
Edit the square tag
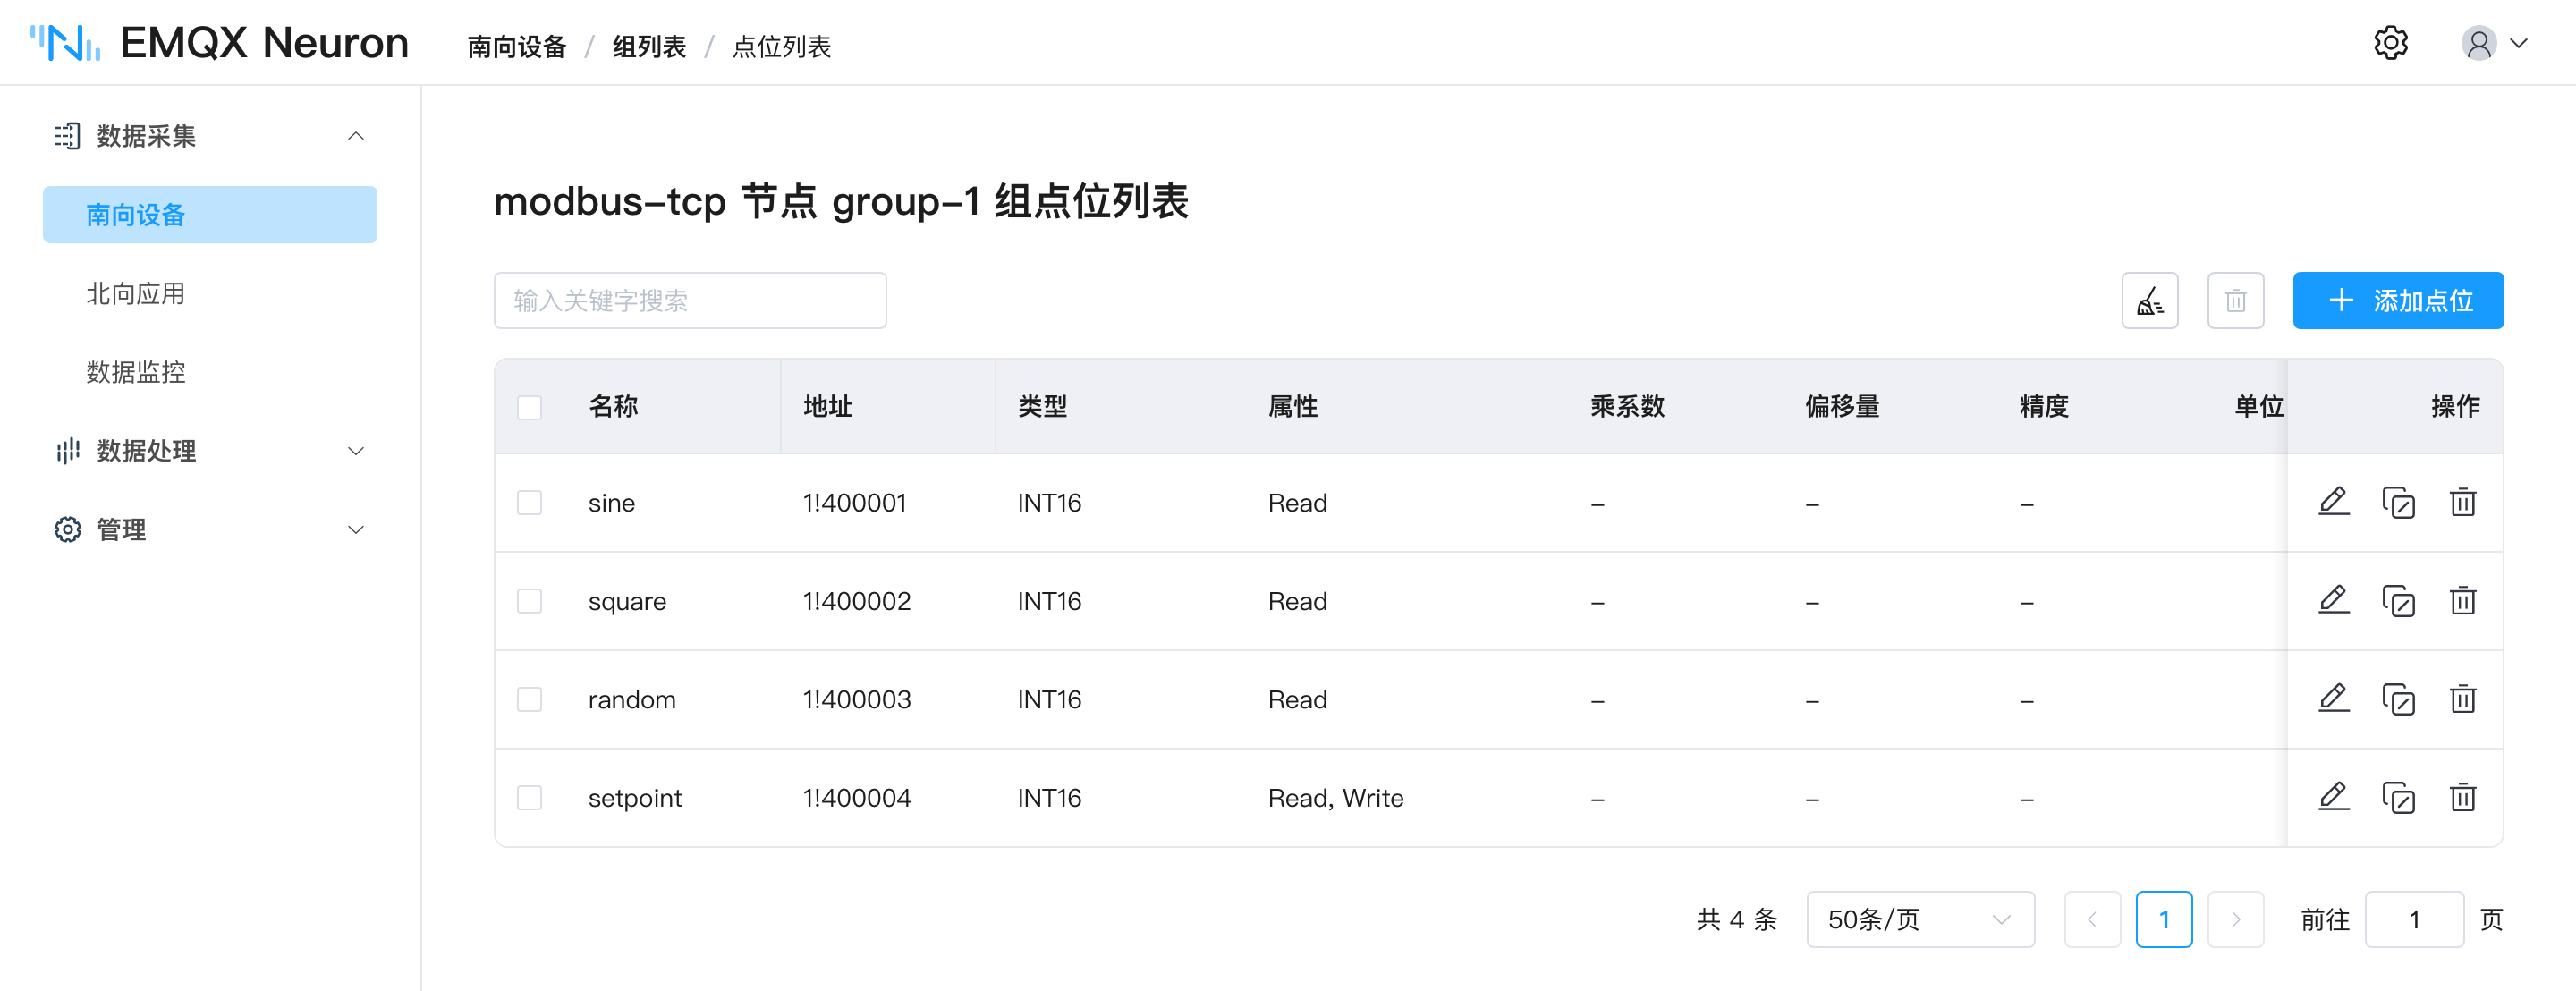[2333, 600]
